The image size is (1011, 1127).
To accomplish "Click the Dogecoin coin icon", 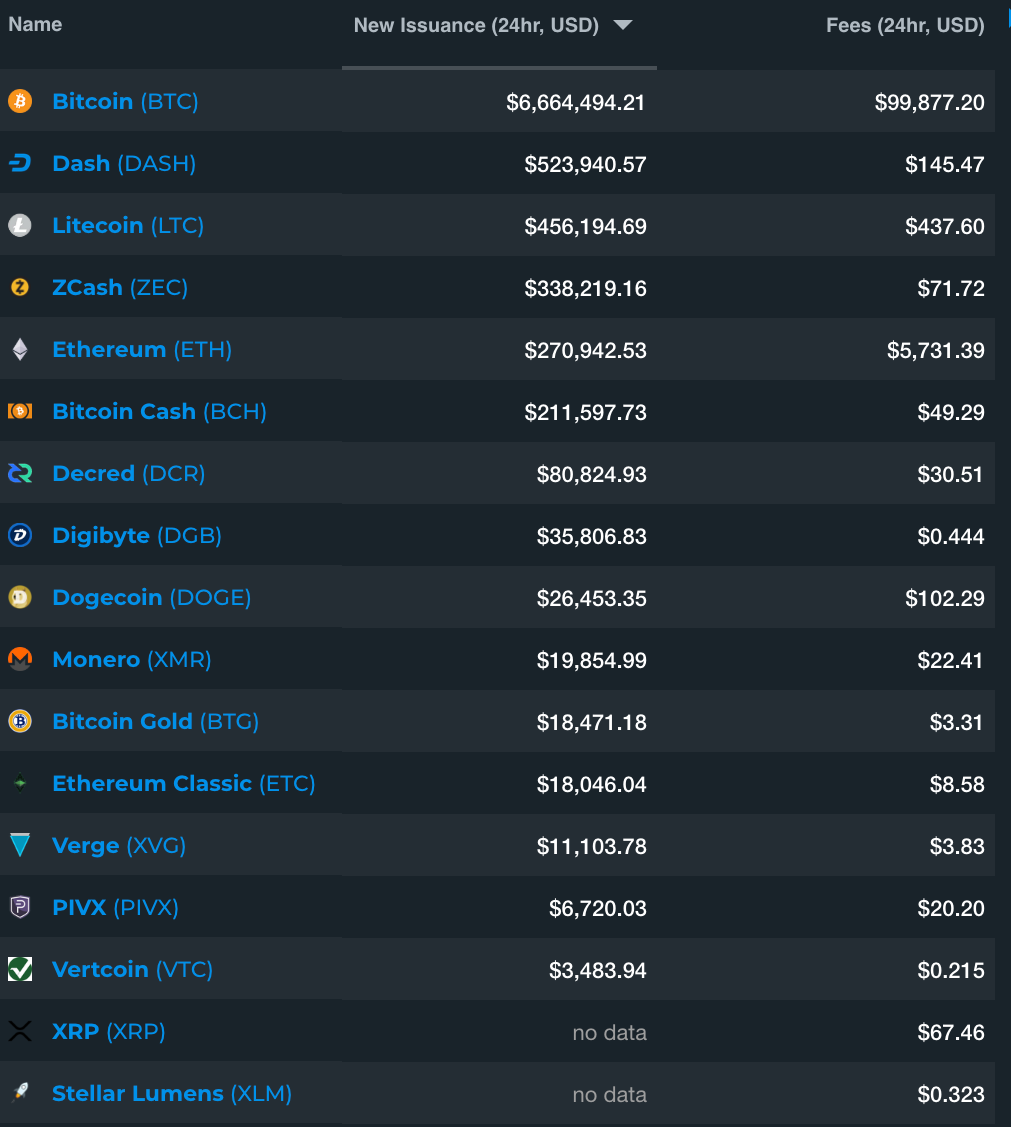I will tap(20, 597).
